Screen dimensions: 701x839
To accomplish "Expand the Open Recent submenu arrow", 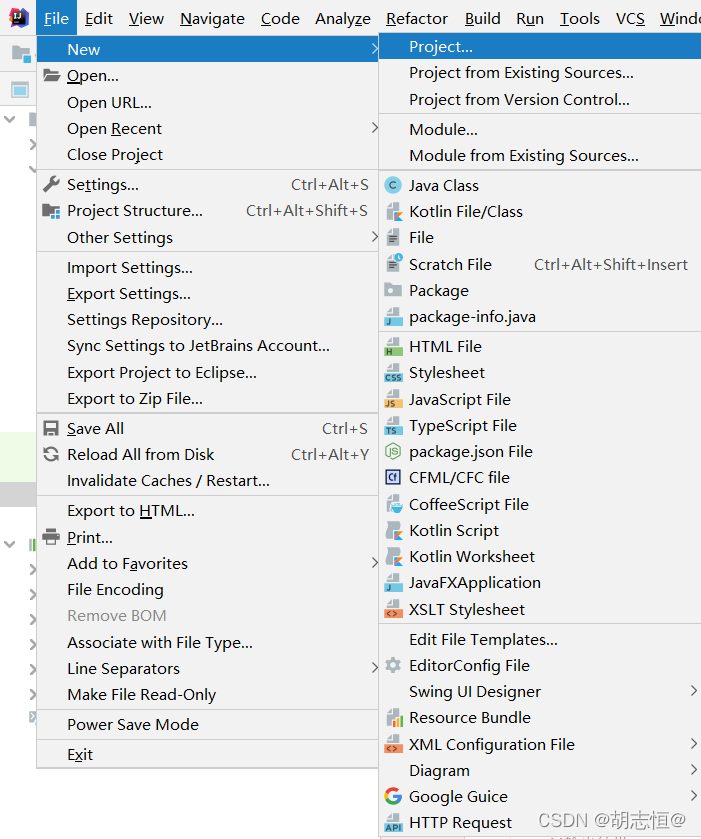I will [375, 128].
